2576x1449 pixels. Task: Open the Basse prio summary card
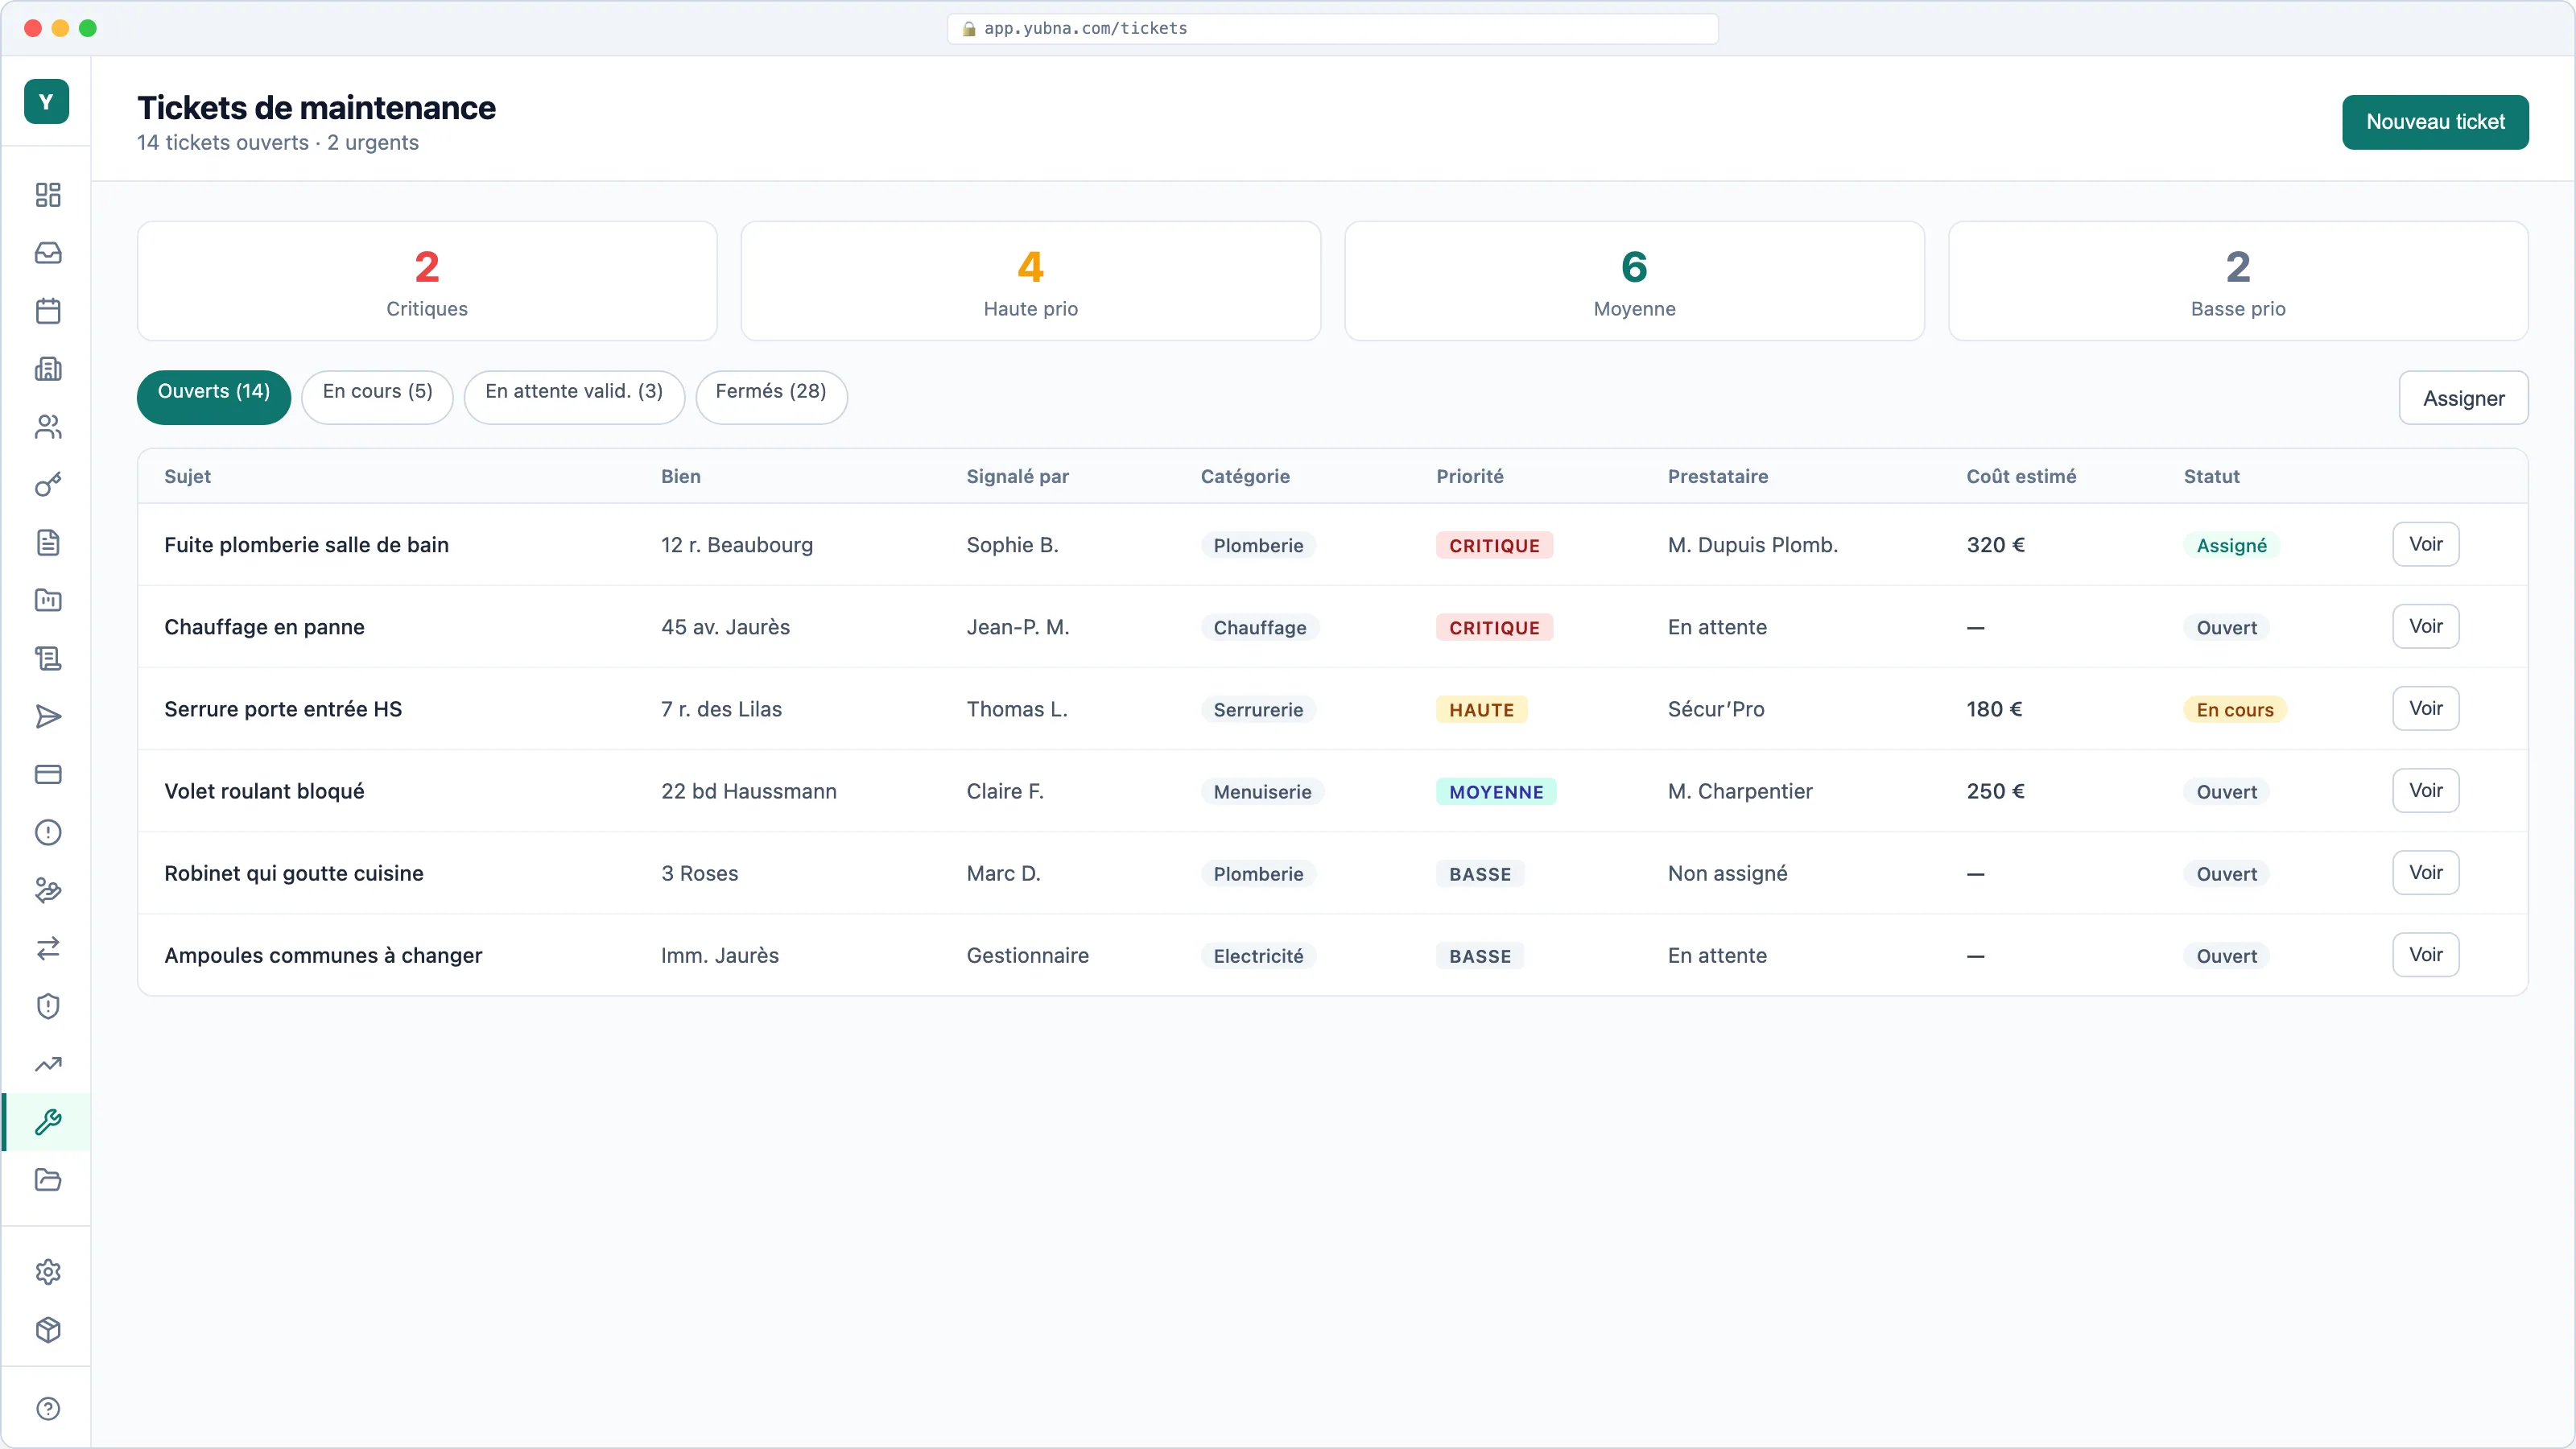pyautogui.click(x=2238, y=281)
